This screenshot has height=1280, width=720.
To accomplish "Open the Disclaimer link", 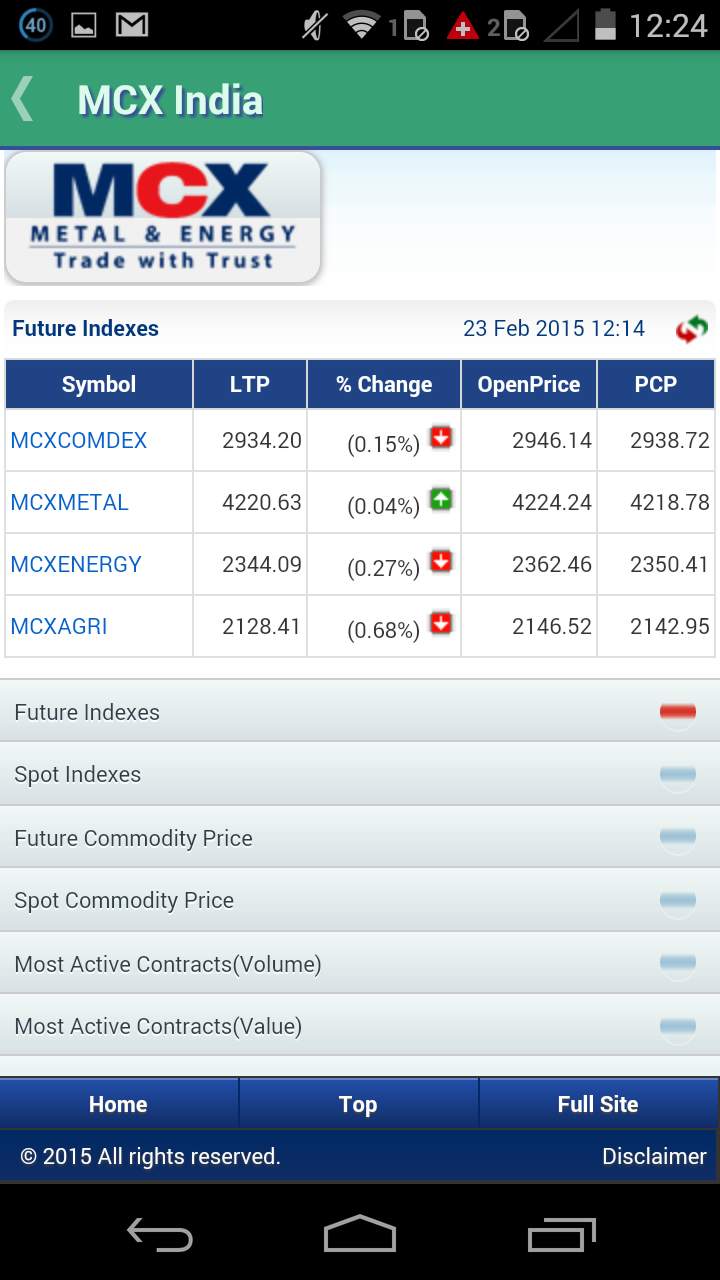I will pyautogui.click(x=654, y=1157).
